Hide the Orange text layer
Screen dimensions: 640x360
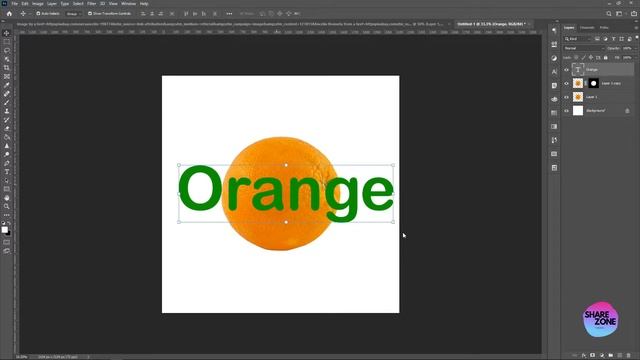[x=567, y=70]
